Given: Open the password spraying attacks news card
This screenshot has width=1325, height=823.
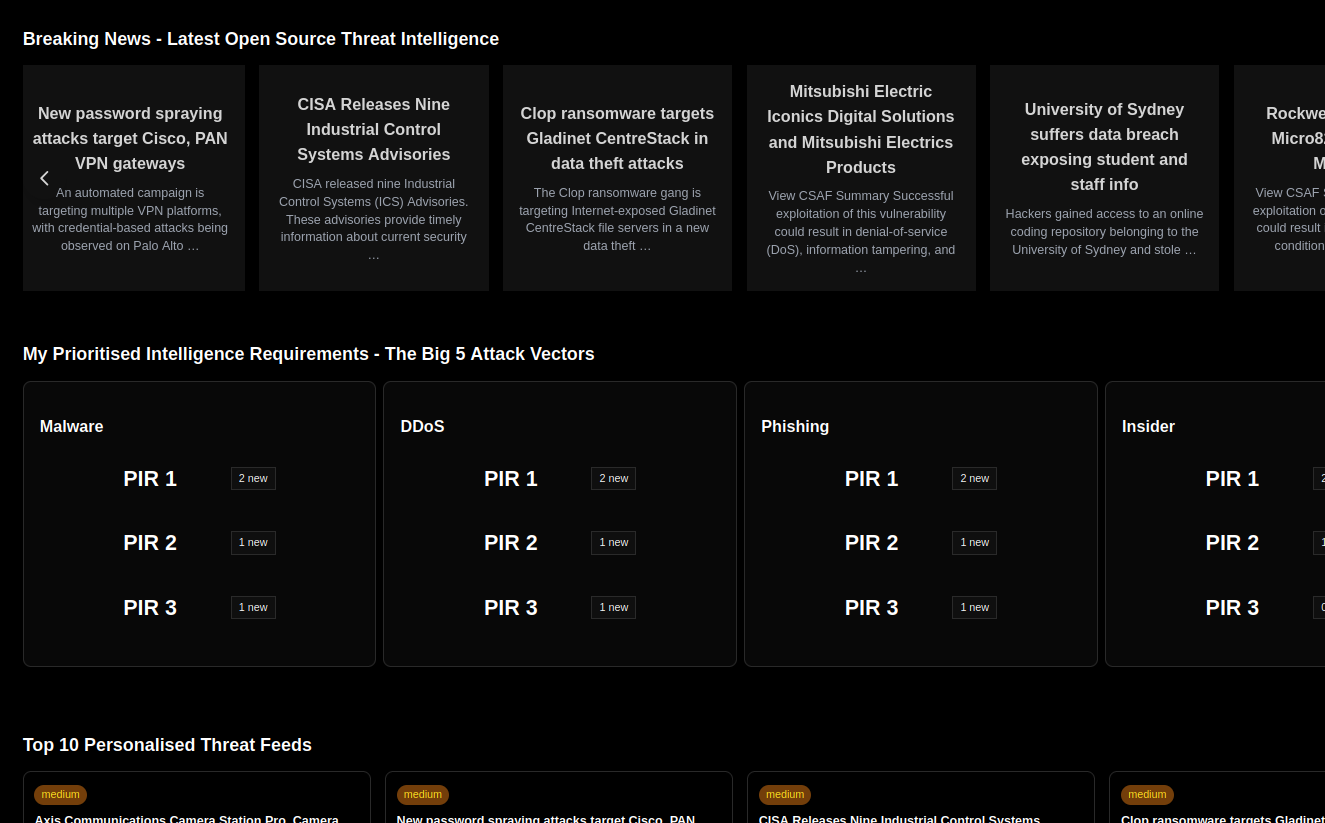Looking at the screenshot, I should click(x=130, y=138).
